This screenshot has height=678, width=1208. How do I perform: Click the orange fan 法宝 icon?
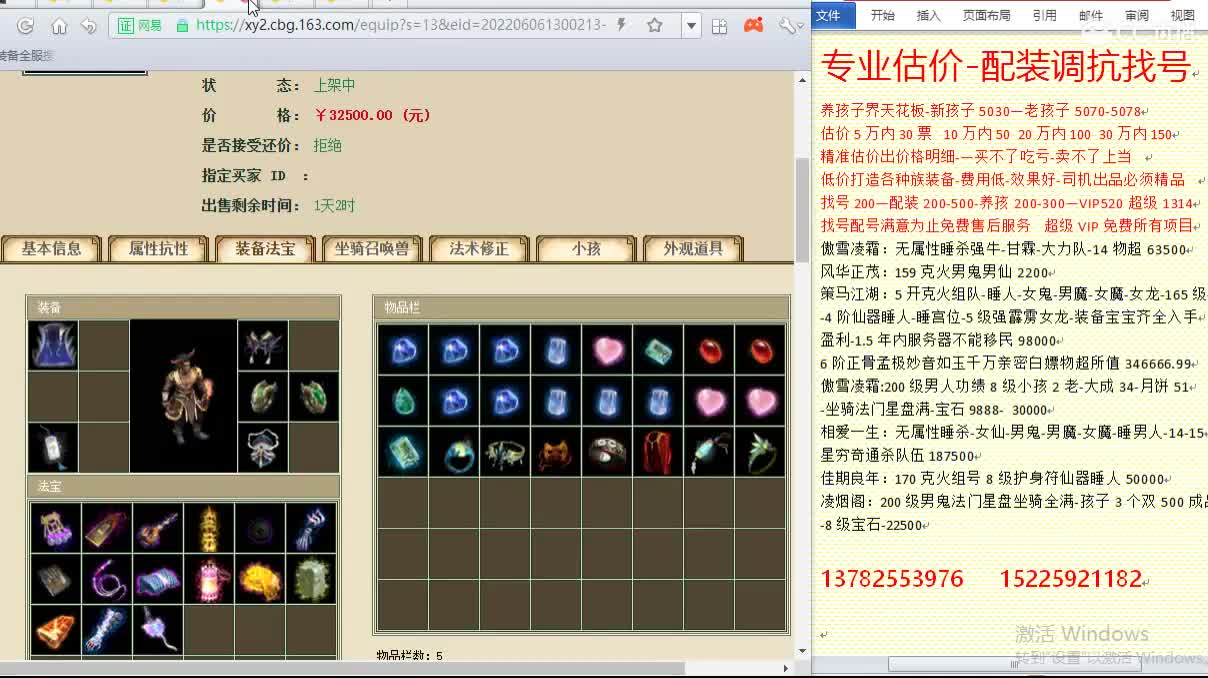[55, 630]
